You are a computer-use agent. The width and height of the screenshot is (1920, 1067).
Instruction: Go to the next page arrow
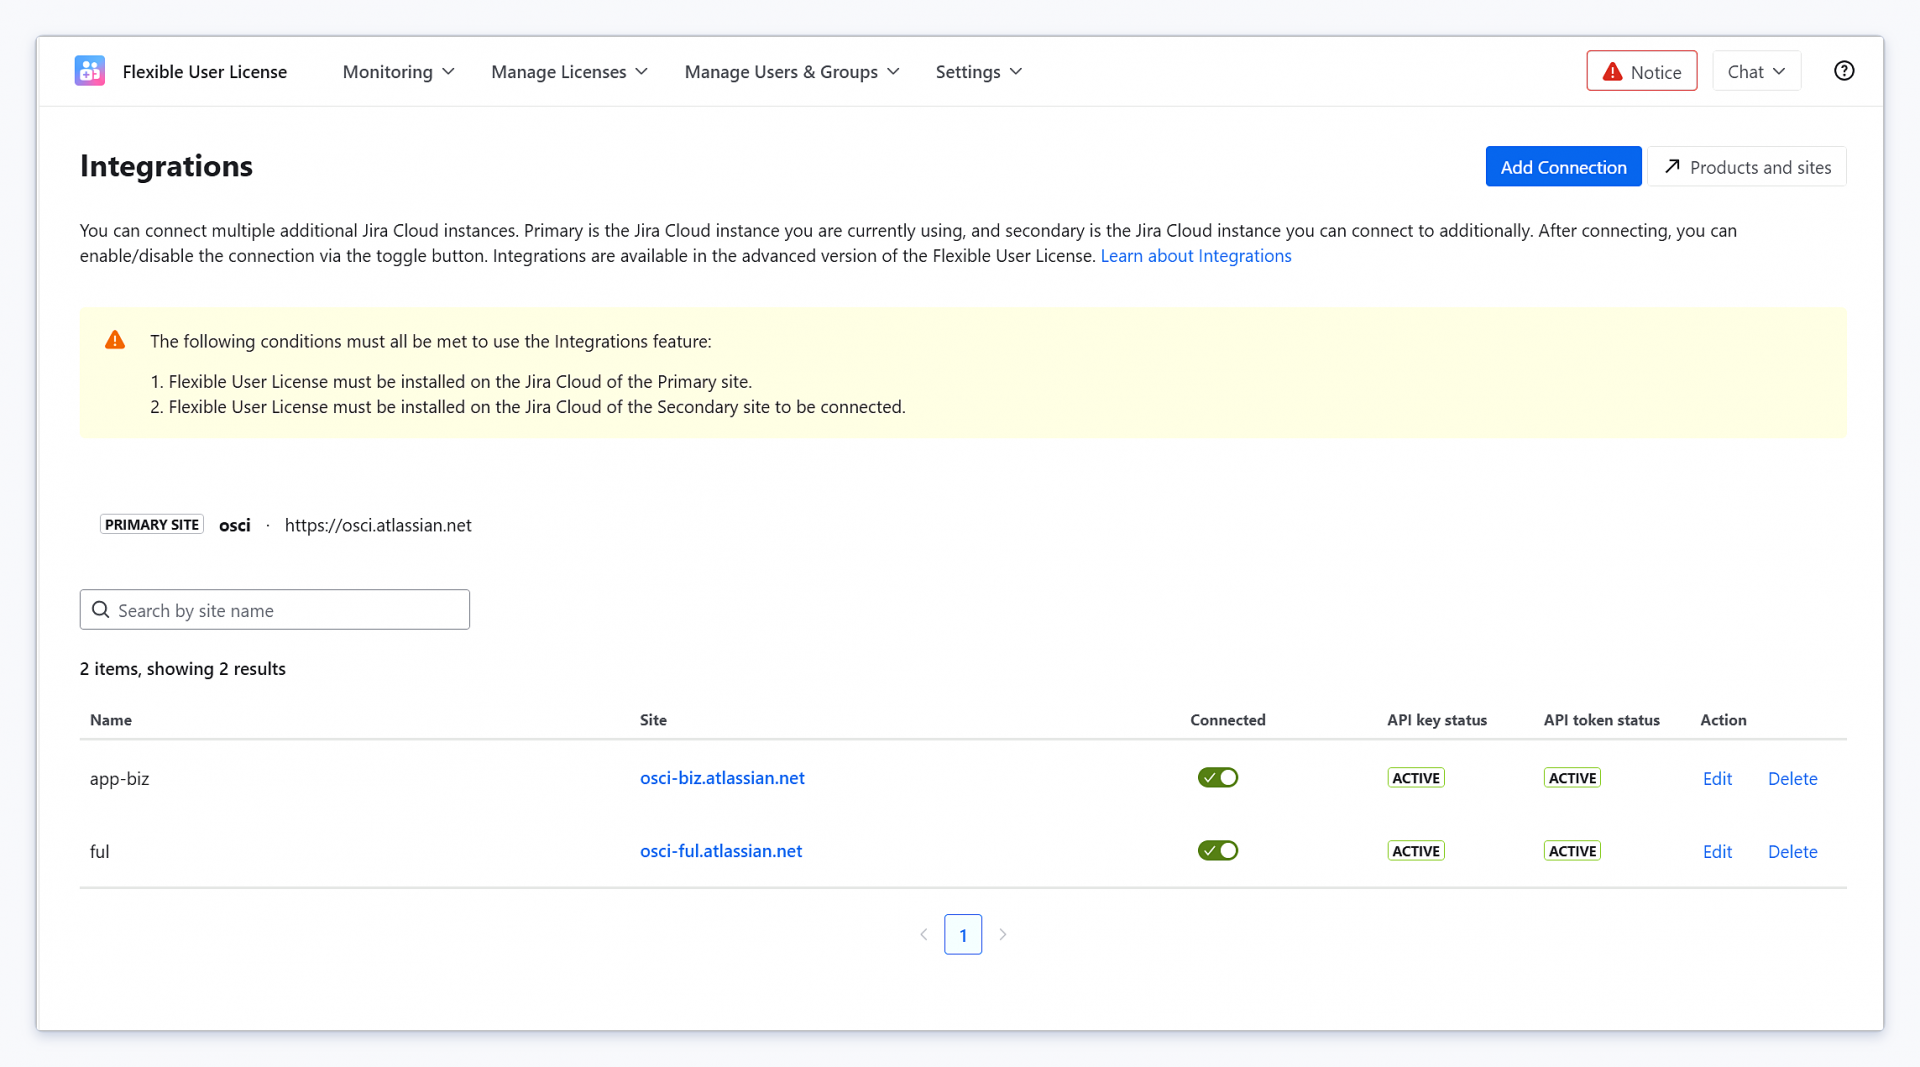1002,935
